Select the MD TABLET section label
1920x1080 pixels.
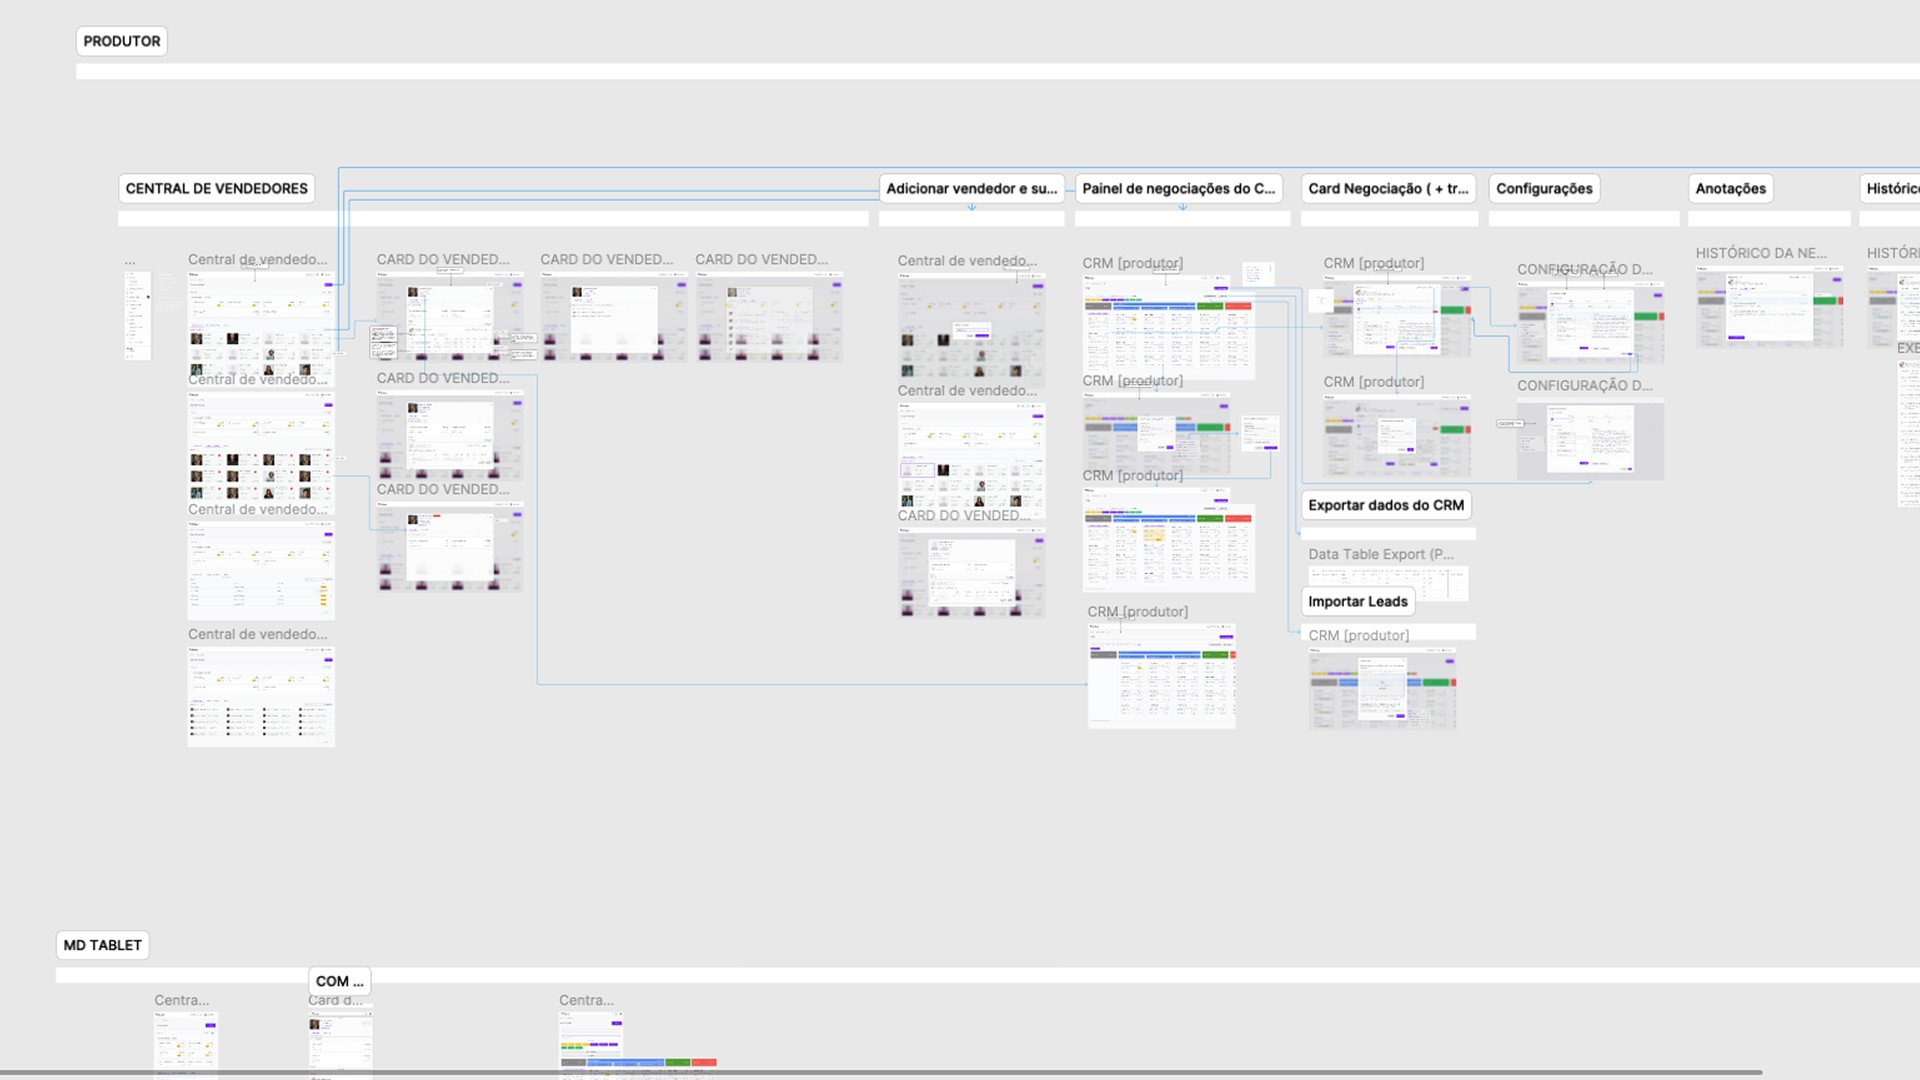pyautogui.click(x=102, y=945)
